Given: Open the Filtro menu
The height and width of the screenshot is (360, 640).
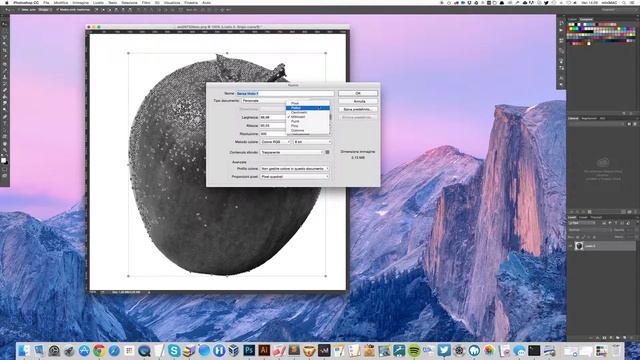Looking at the screenshot, I should click(146, 2).
